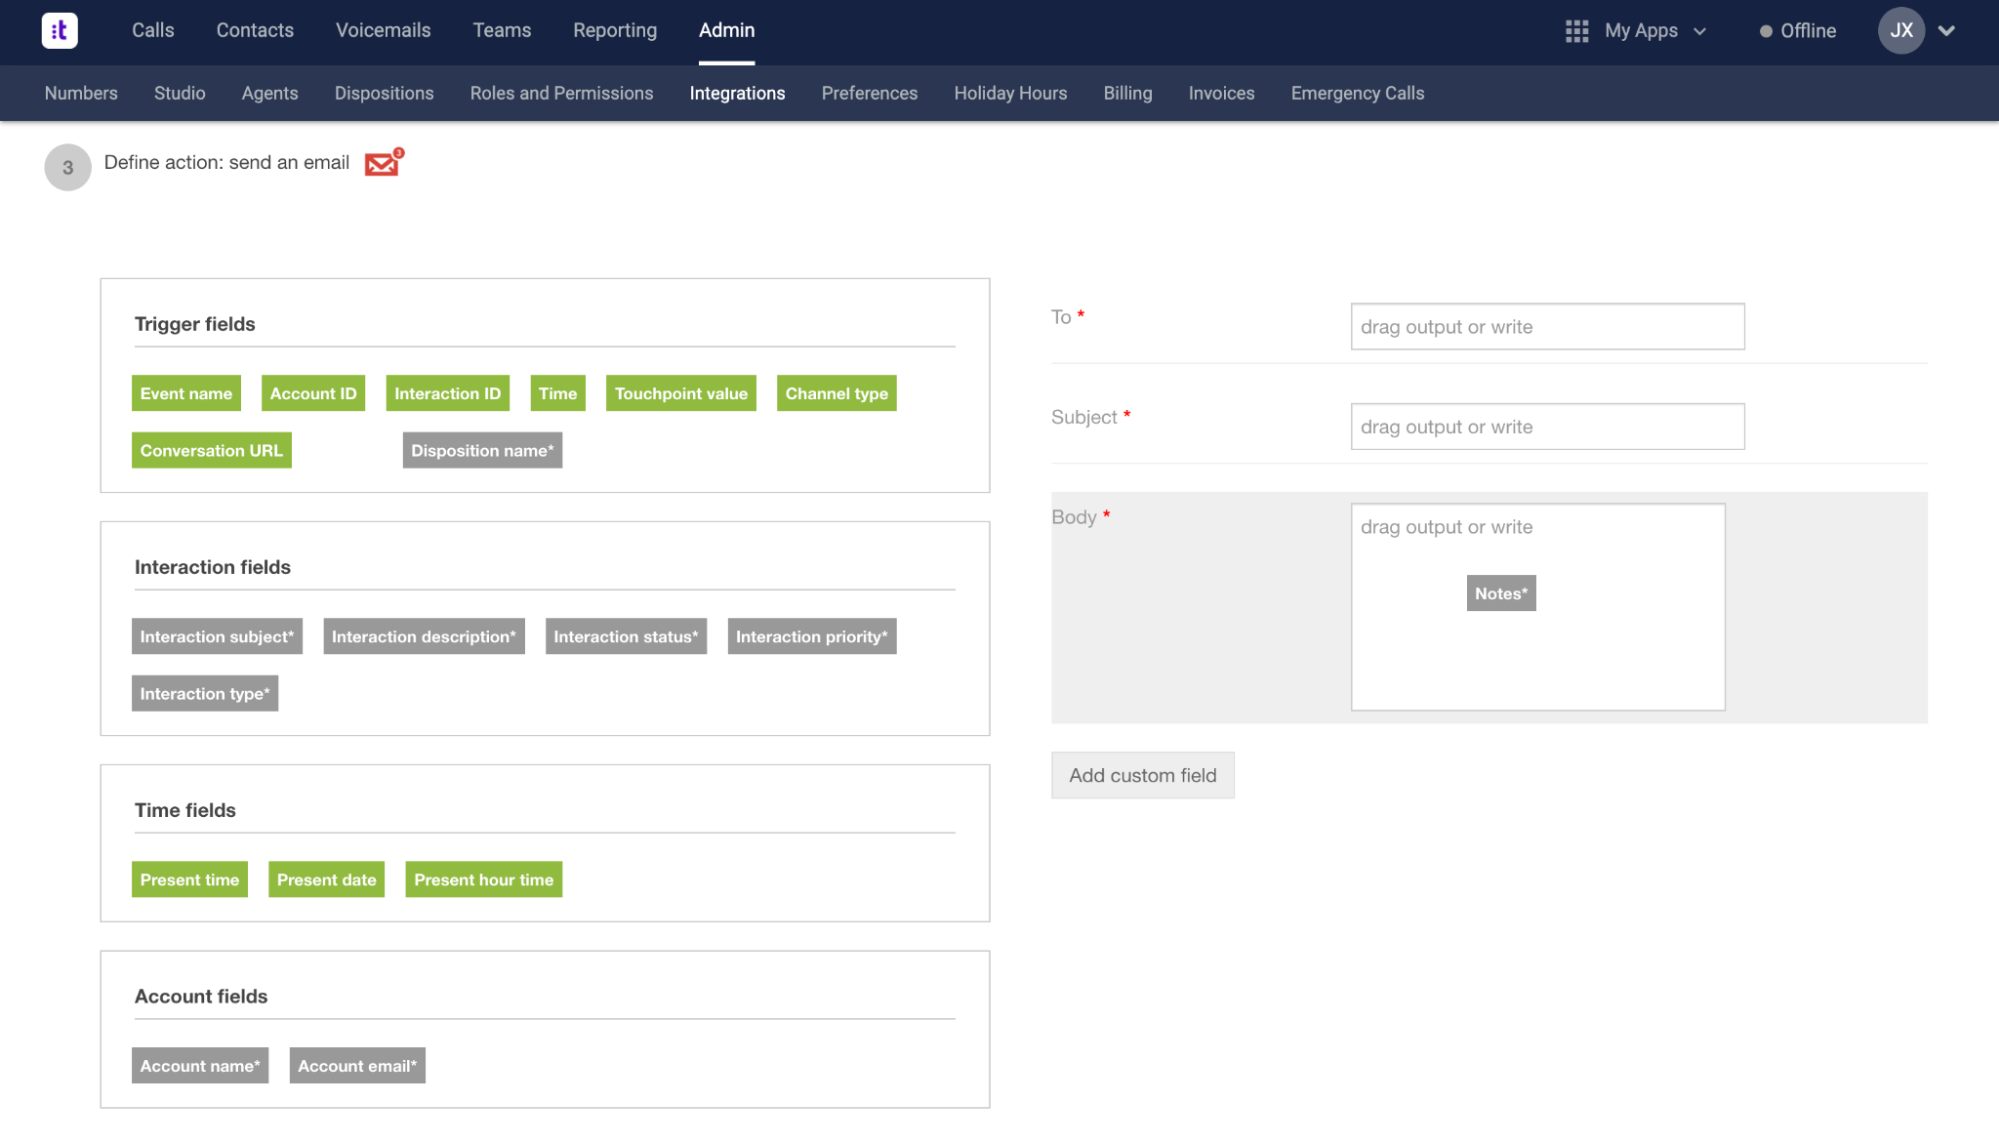Go to the Teams section
Image resolution: width=1999 pixels, height=1136 pixels.
502,31
